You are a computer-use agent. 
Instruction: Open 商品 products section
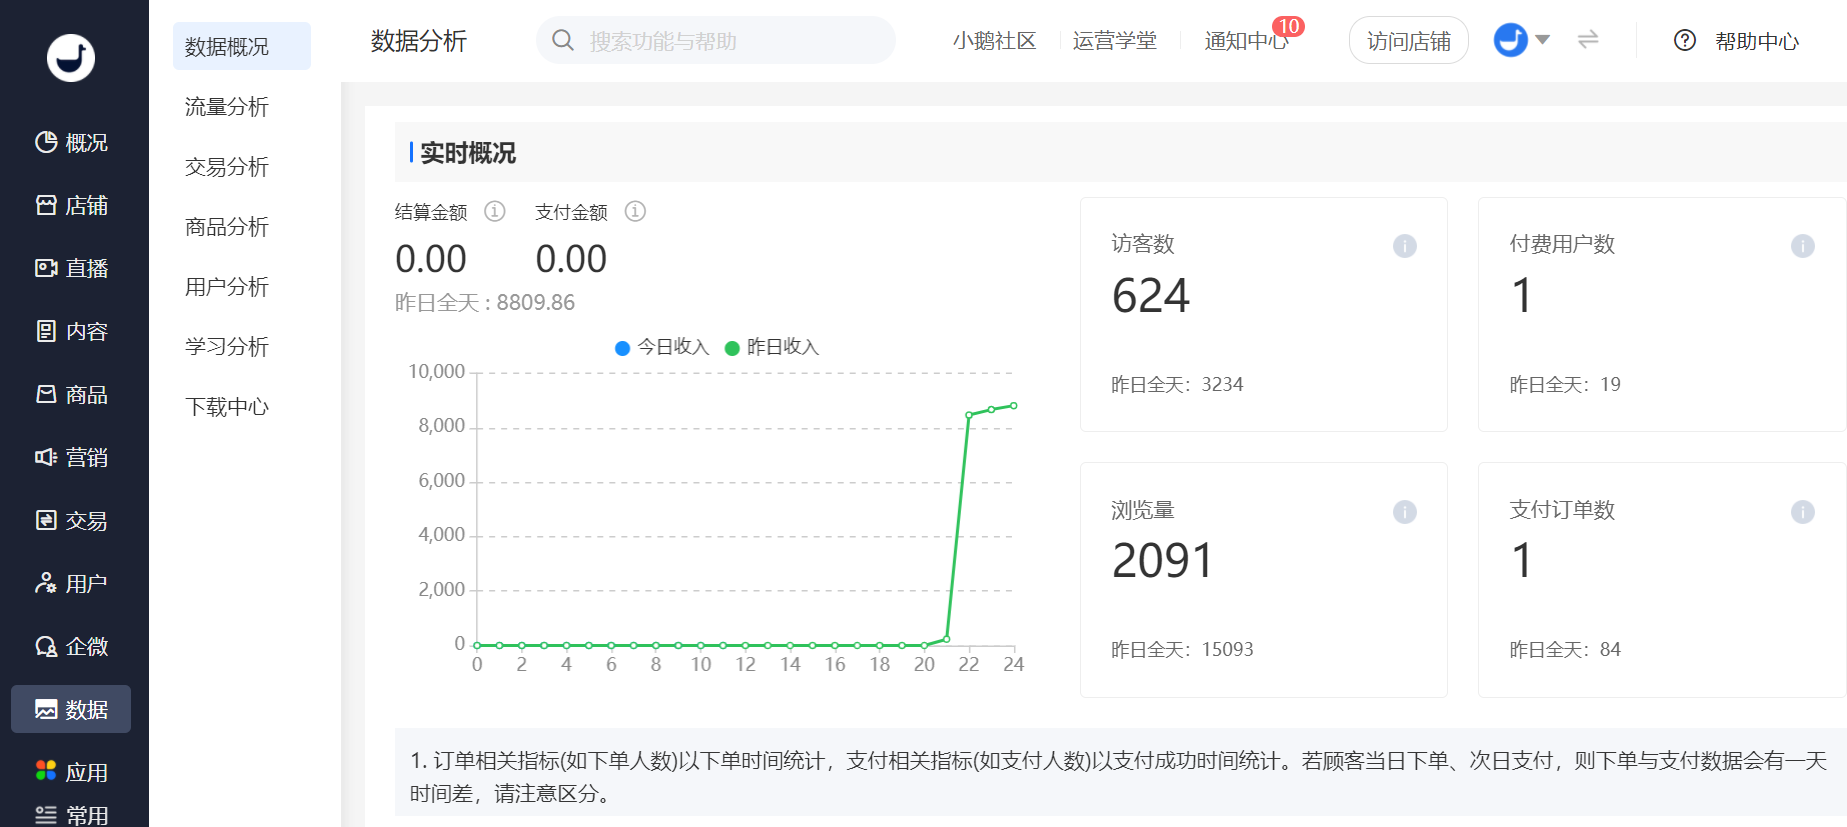click(x=71, y=395)
